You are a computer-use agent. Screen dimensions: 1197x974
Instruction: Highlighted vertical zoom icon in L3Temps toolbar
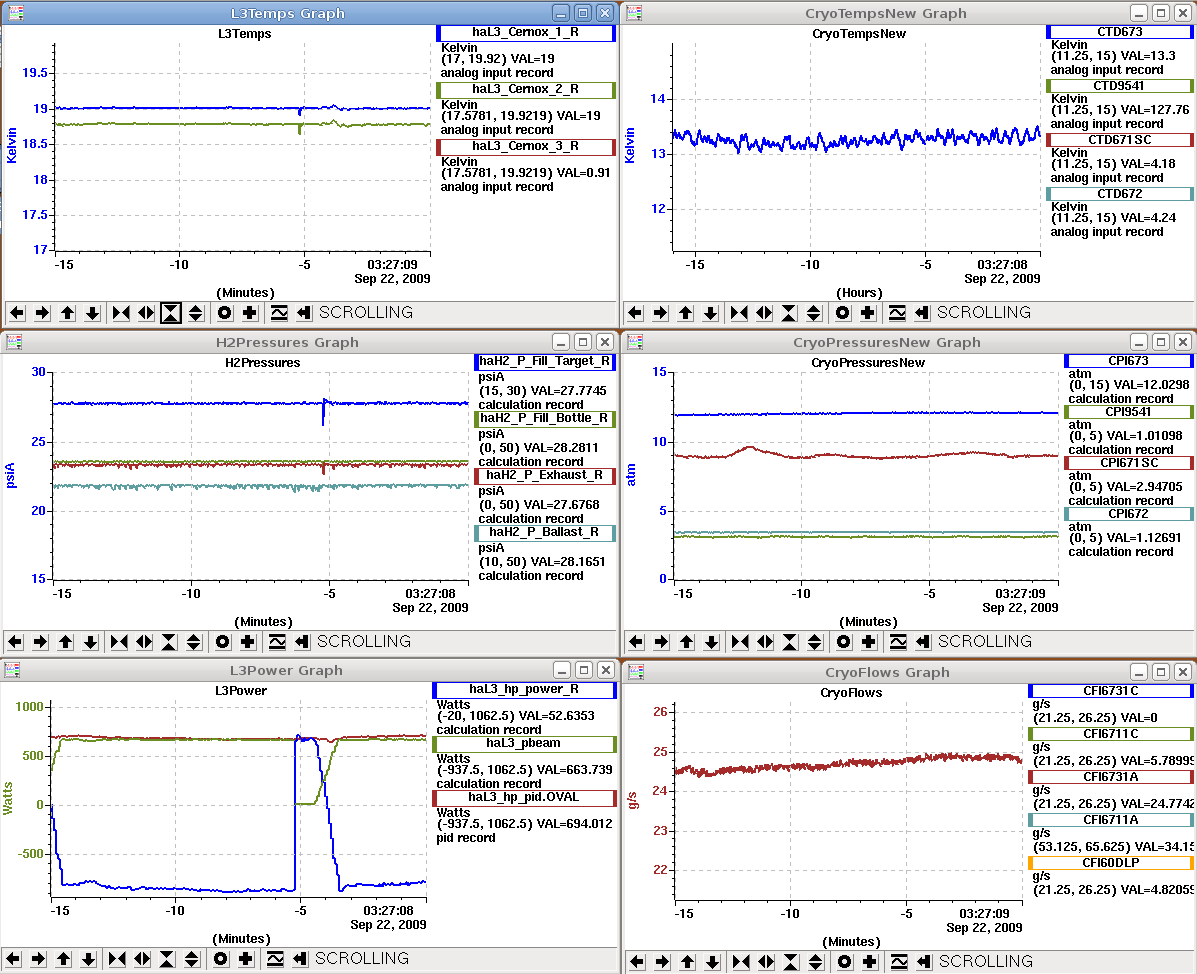[171, 313]
